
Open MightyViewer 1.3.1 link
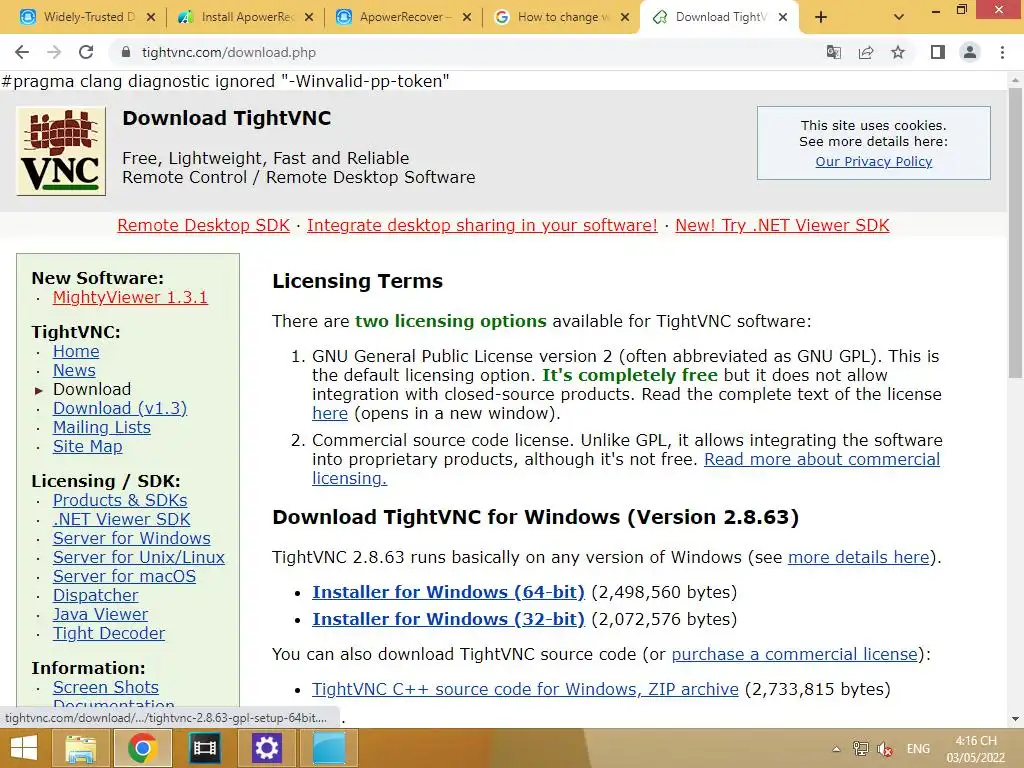130,297
